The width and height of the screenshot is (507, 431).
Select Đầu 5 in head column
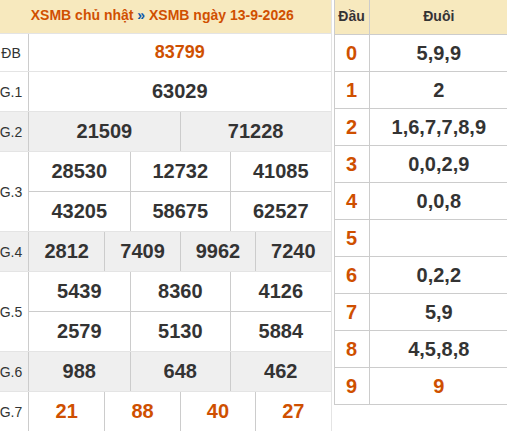[351, 238]
